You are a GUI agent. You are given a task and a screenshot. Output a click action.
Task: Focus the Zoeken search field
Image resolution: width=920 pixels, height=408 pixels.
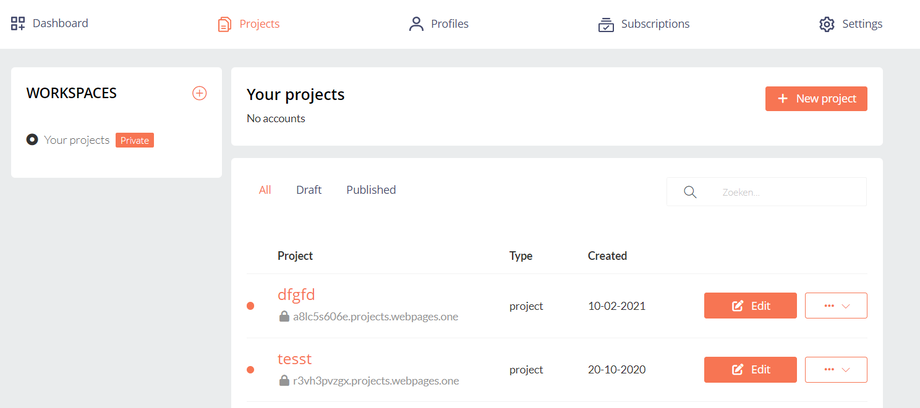coord(785,192)
